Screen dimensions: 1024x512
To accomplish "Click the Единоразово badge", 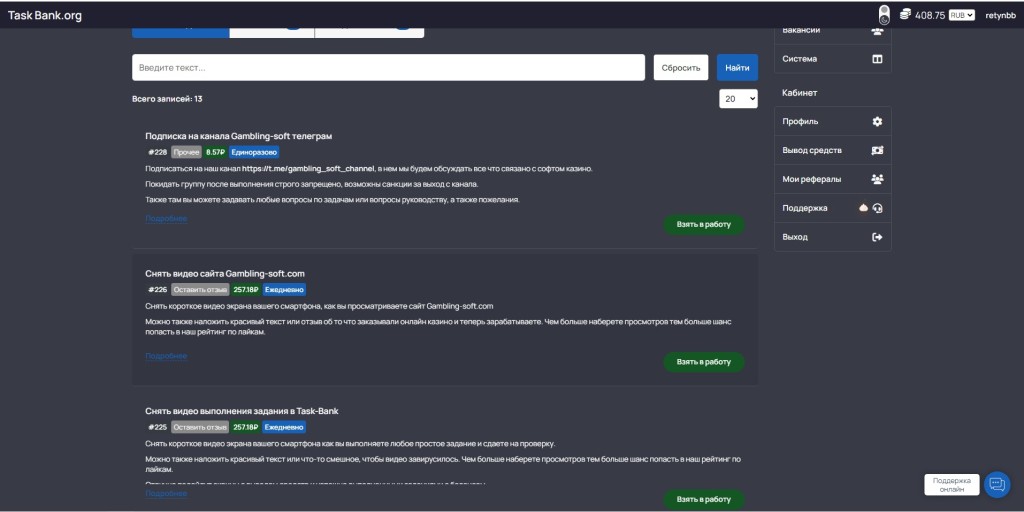I will [x=253, y=152].
